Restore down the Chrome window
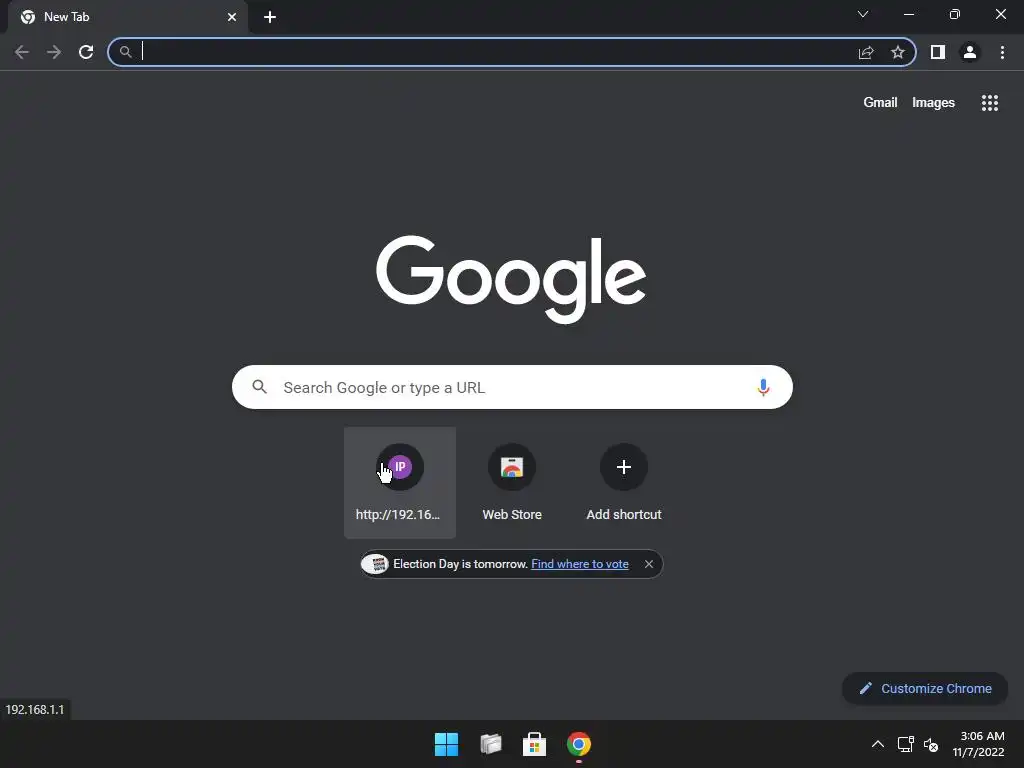Screen dimensions: 1024x768 955,14
